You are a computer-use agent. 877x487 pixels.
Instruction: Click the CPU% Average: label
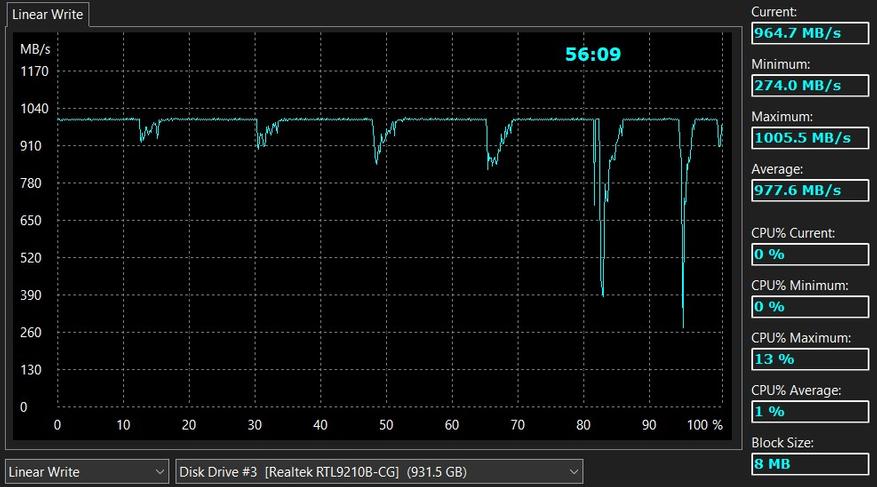[x=796, y=391]
